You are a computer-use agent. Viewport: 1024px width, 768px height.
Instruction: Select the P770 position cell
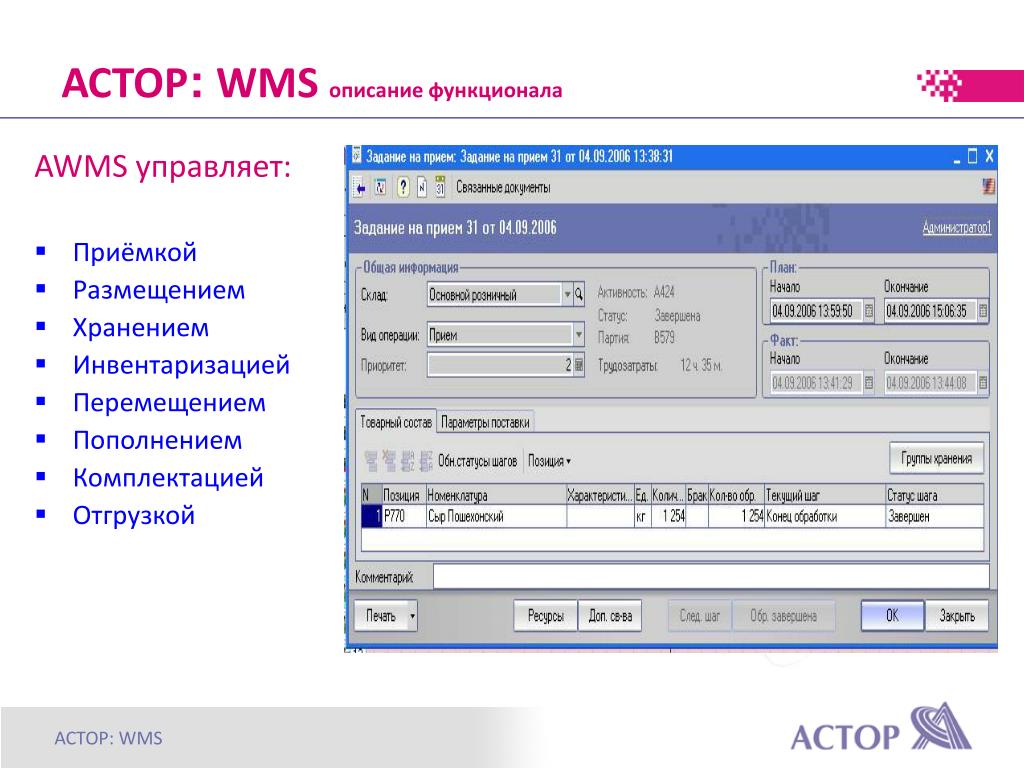click(x=404, y=517)
